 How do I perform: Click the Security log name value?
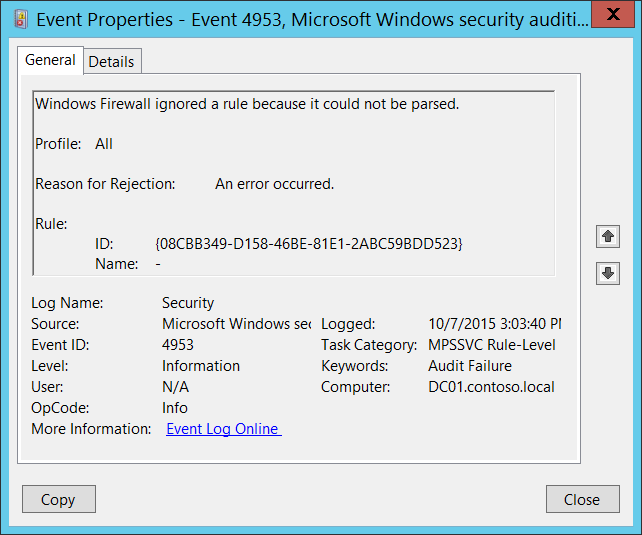[x=188, y=303]
